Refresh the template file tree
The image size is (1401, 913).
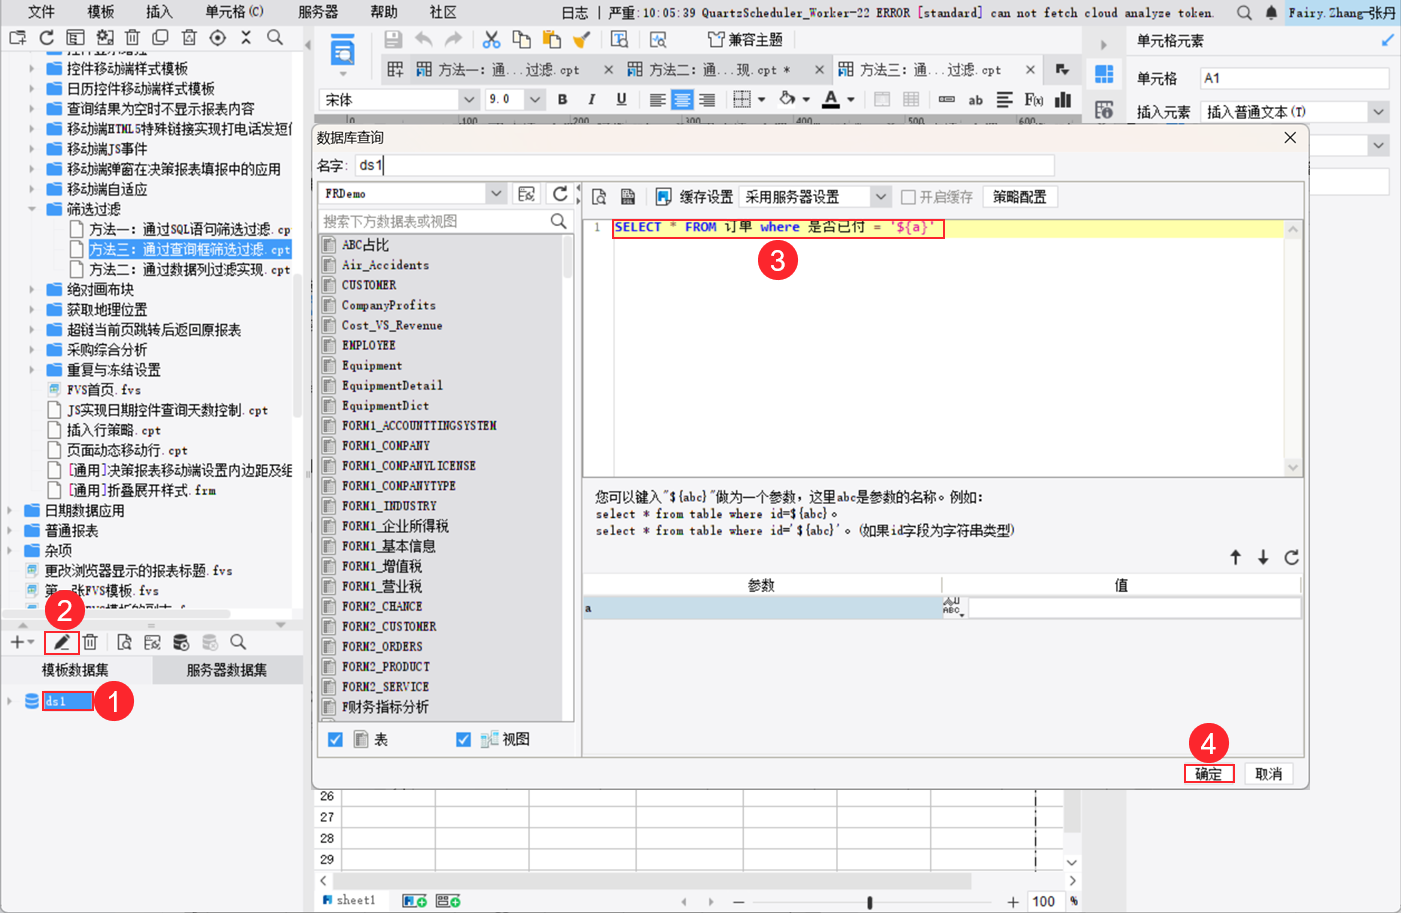[46, 38]
